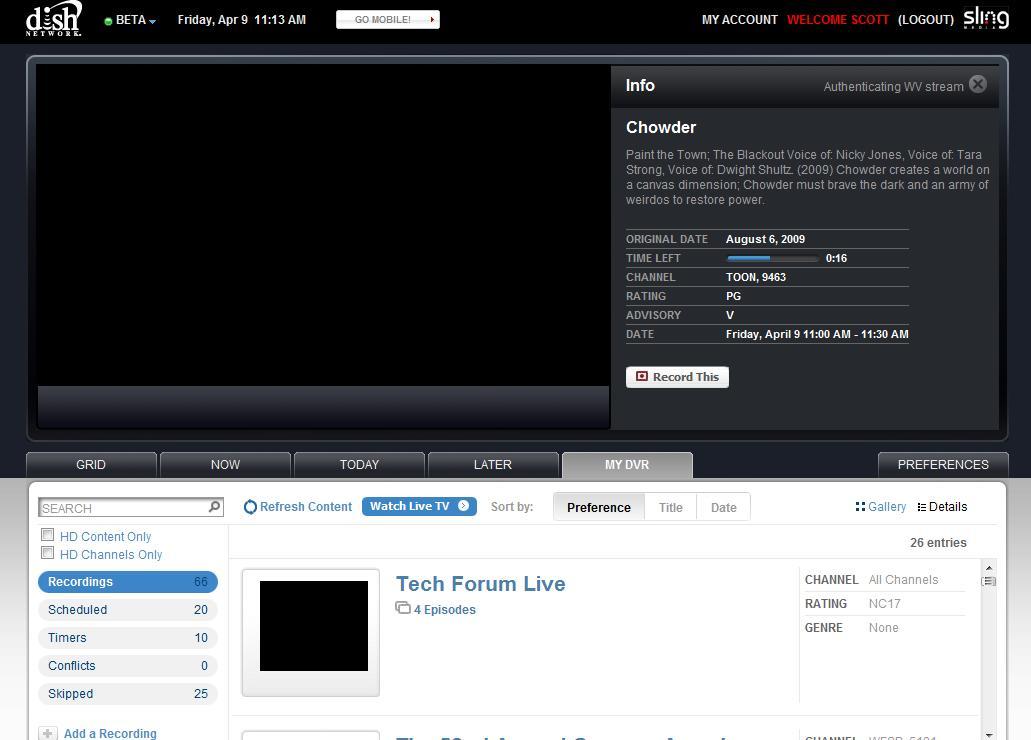
Task: Click the WELCOME SCOTT text
Action: [838, 20]
